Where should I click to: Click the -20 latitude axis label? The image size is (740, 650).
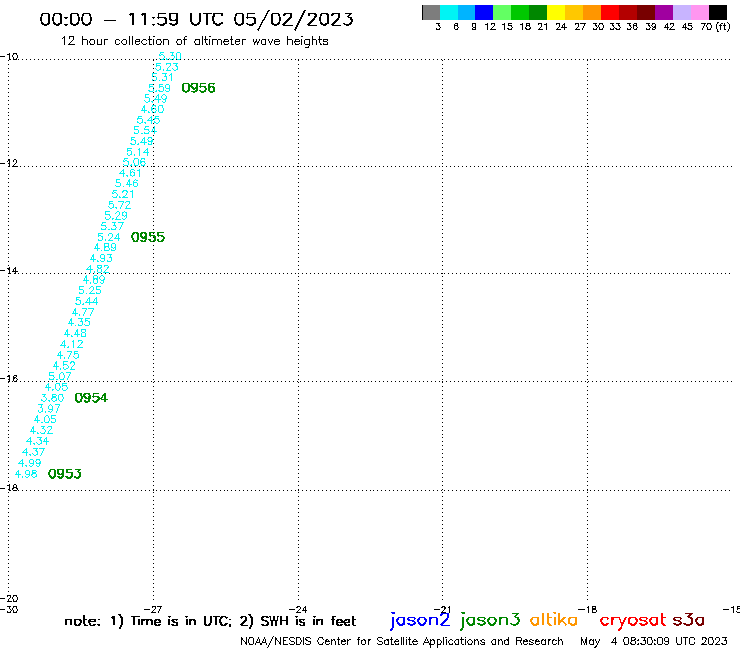click(x=9, y=599)
